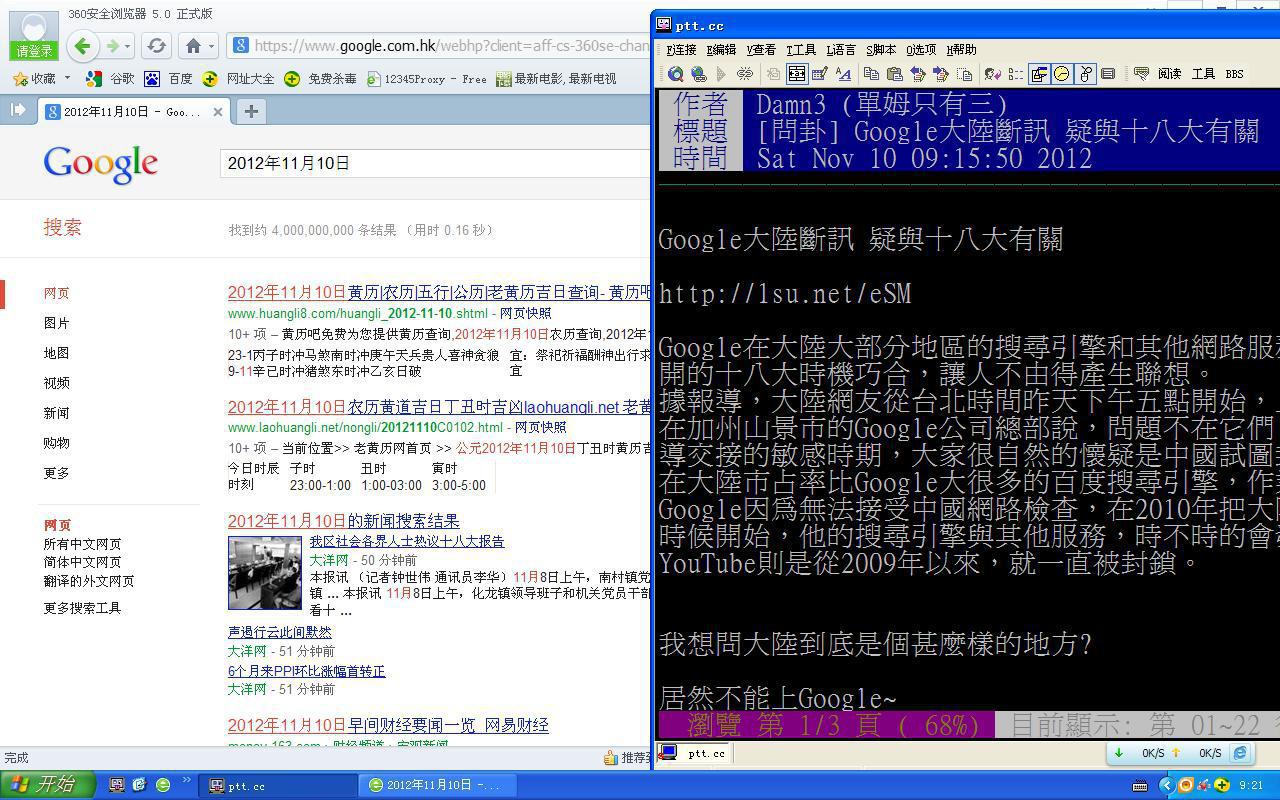The width and height of the screenshot is (1280, 800).
Task: Toggle the mouse icon in ptt.cc toolbar
Action: point(1085,74)
